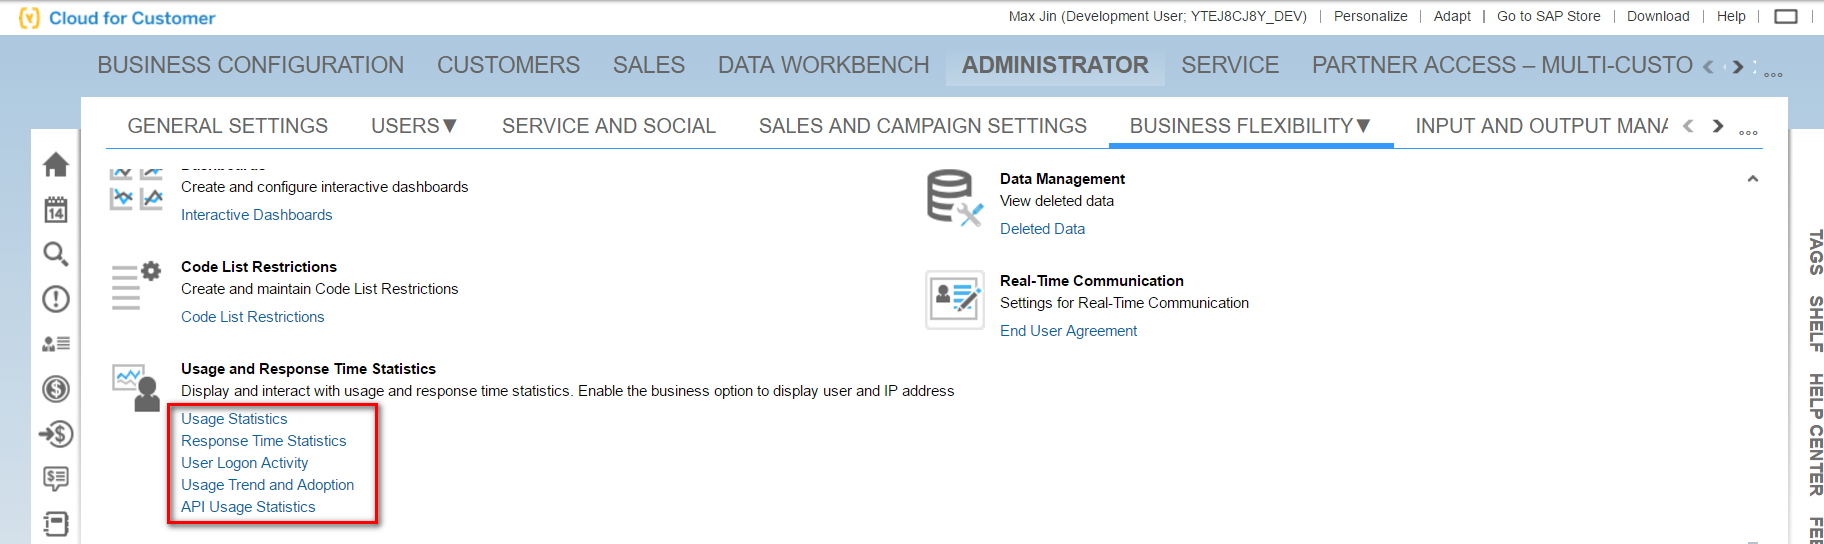Click the window rectangle icon beside Help

[x=1786, y=16]
